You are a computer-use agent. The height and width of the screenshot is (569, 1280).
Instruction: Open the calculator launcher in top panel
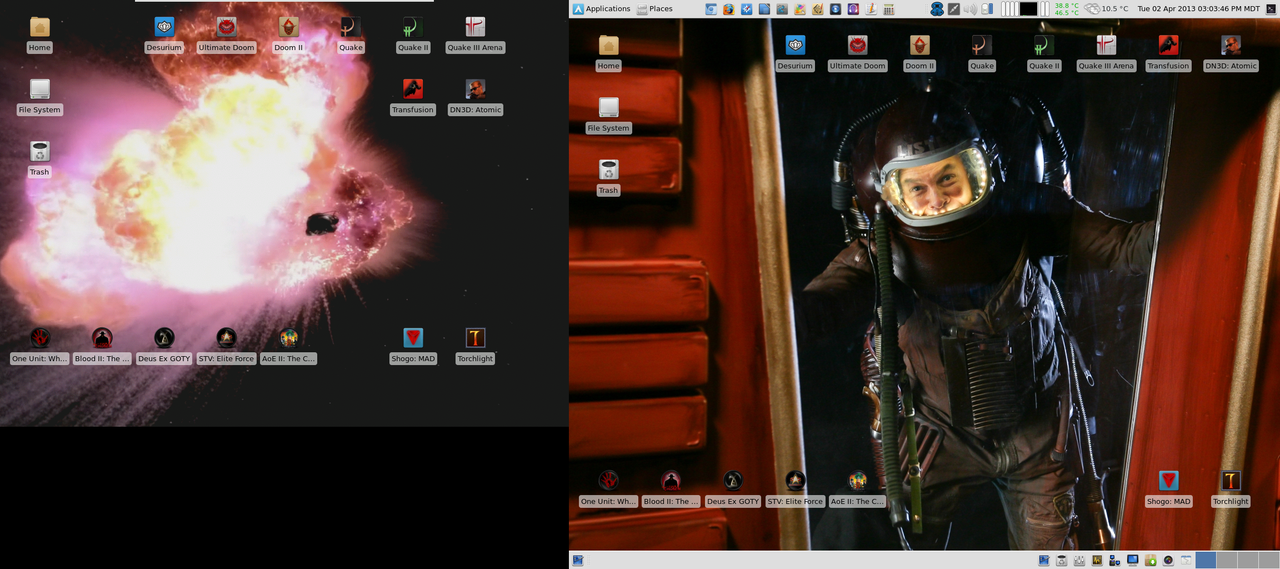point(888,9)
